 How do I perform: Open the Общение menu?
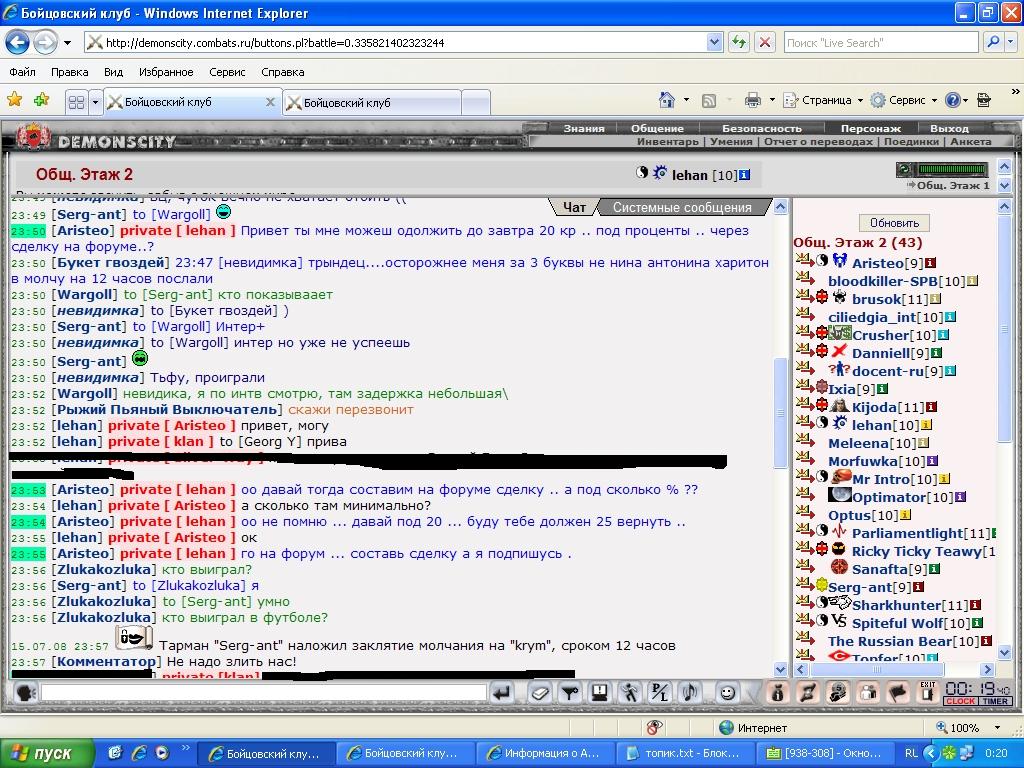pyautogui.click(x=657, y=128)
